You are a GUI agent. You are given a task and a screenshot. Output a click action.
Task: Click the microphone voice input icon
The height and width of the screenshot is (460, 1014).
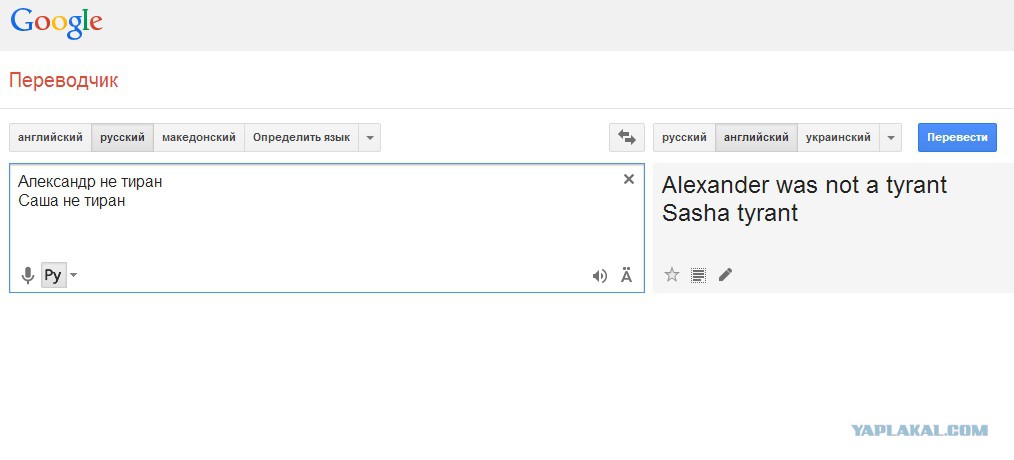(x=27, y=276)
